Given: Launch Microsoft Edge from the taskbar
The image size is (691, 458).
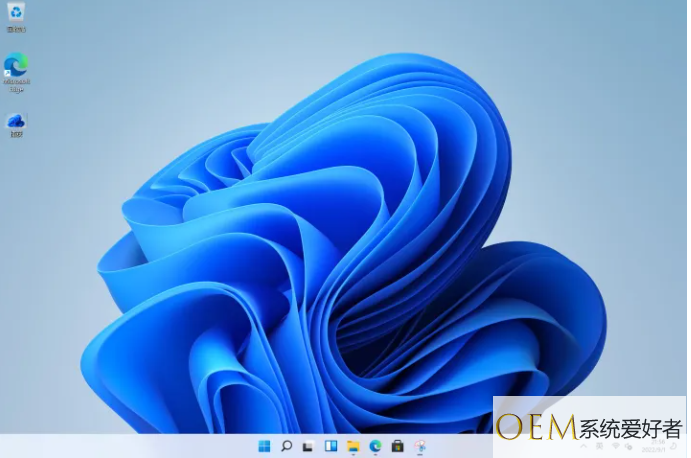Looking at the screenshot, I should tap(375, 446).
